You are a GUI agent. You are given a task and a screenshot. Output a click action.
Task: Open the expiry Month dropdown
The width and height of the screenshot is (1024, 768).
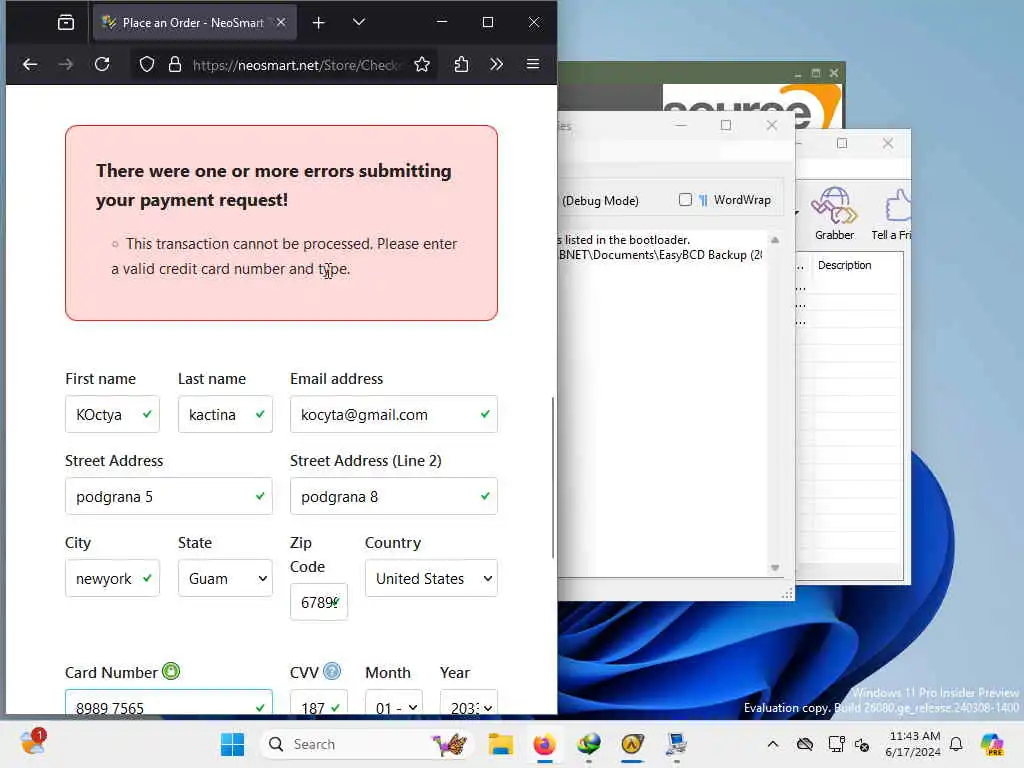394,703
